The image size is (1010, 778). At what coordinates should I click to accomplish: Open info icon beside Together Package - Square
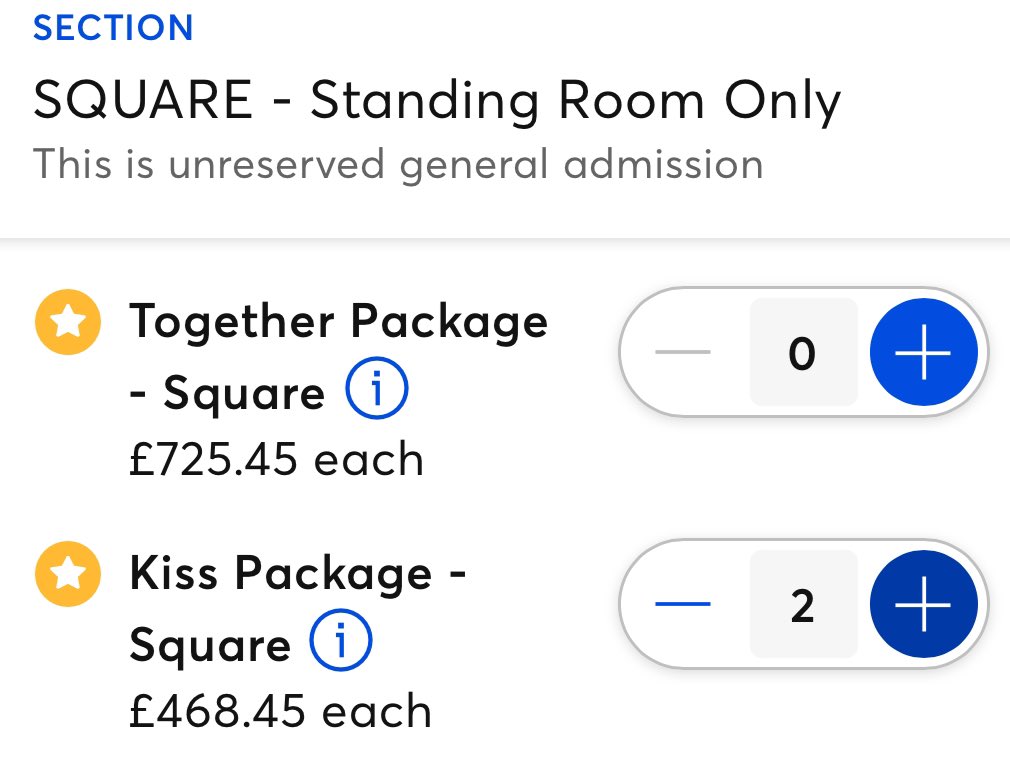click(377, 394)
